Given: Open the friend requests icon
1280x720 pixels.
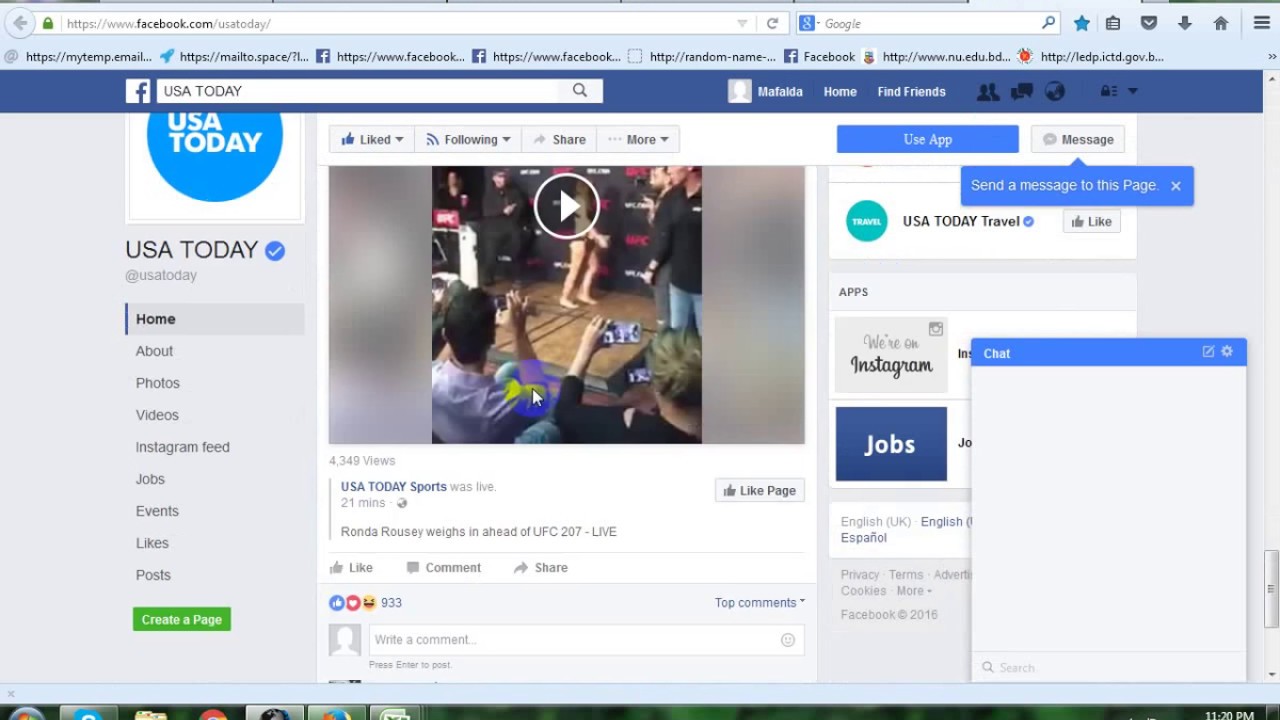Looking at the screenshot, I should click(x=988, y=91).
